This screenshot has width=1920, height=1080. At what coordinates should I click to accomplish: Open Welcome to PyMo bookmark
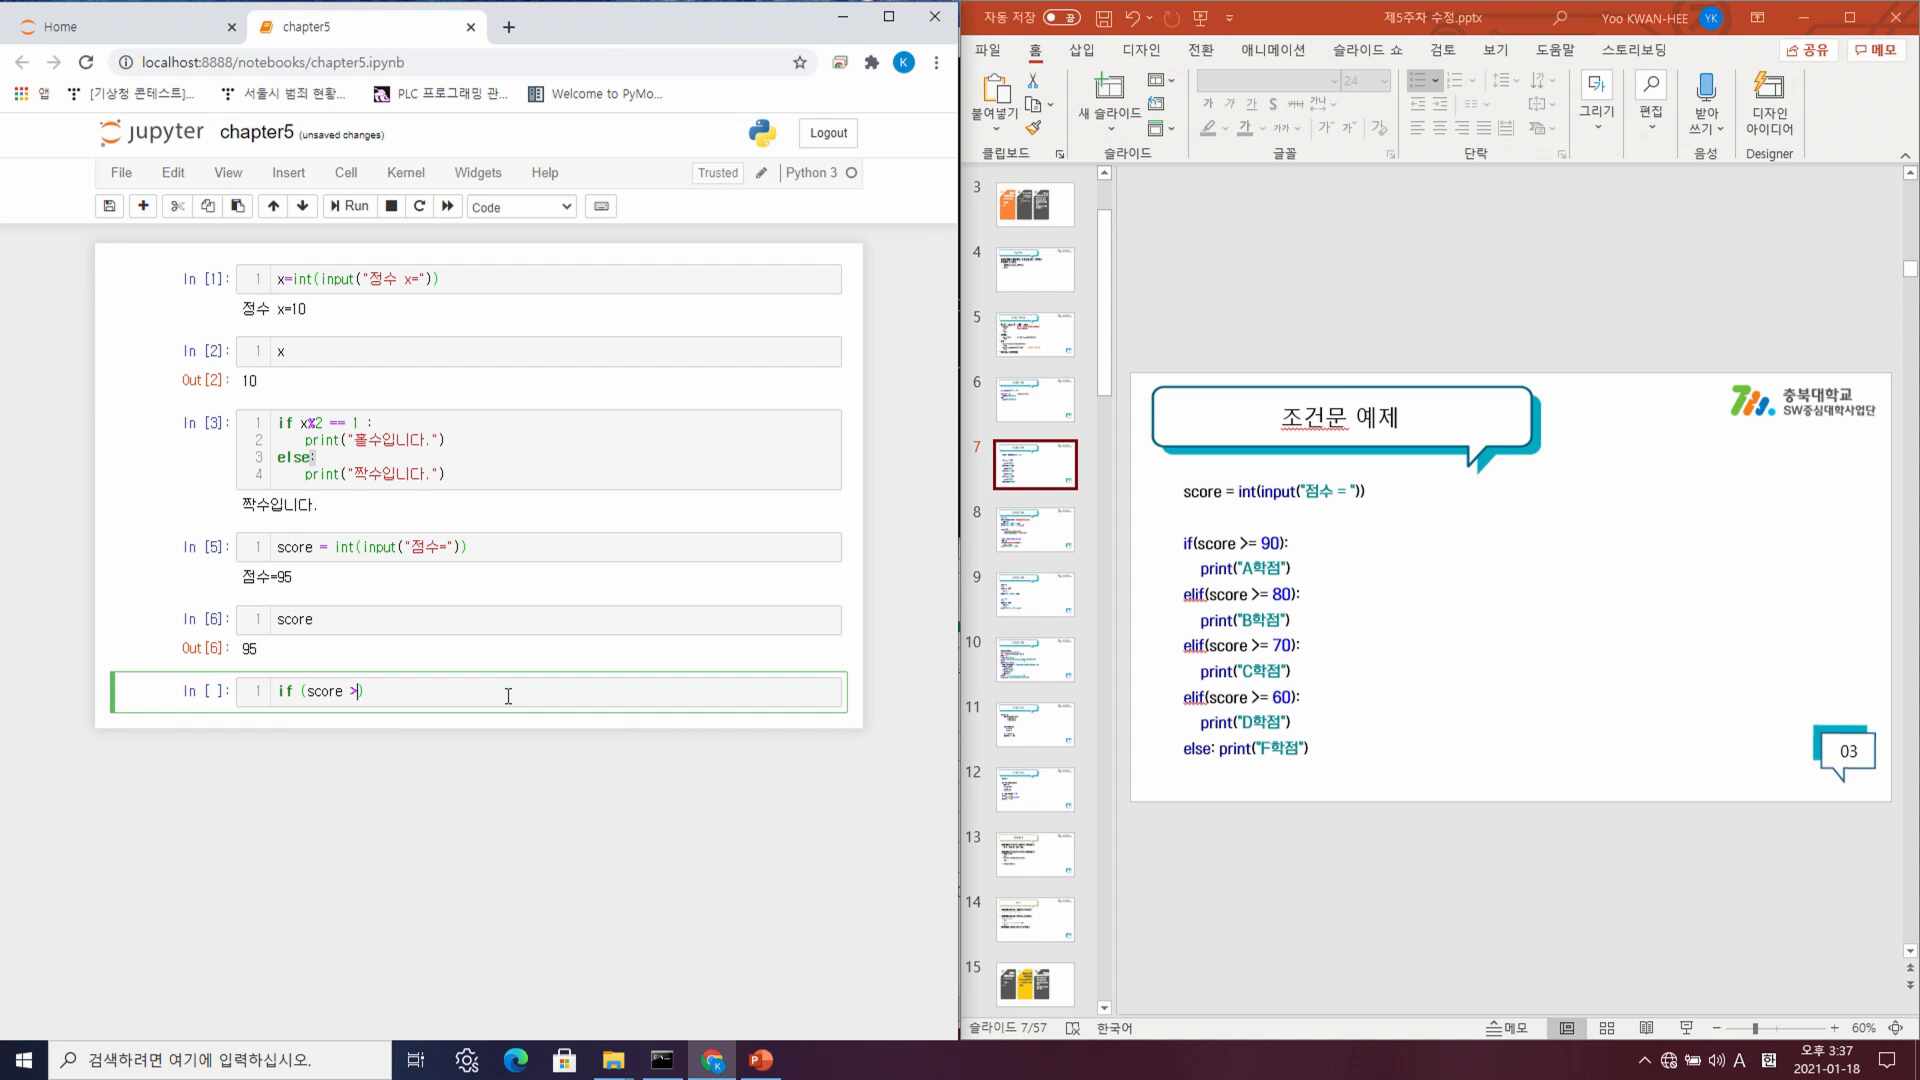[x=595, y=94]
